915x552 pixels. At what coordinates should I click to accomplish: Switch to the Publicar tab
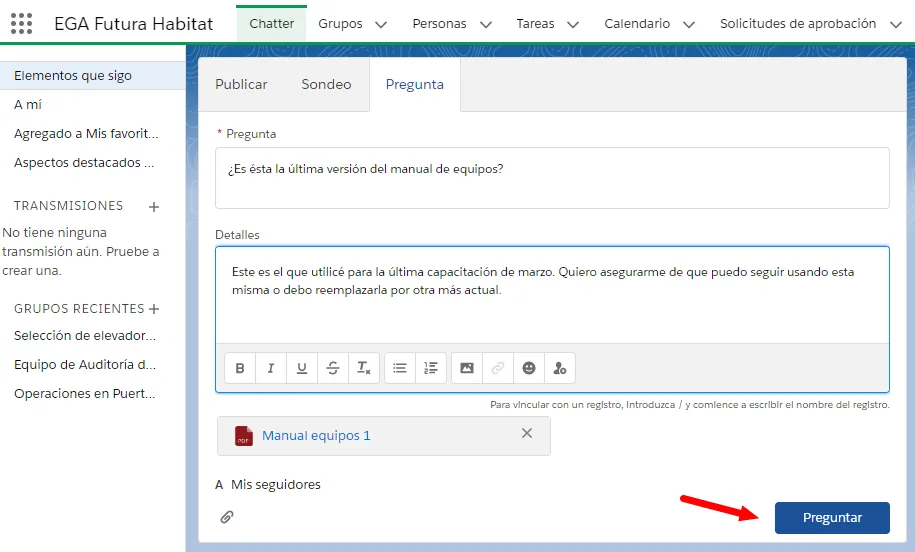[241, 85]
